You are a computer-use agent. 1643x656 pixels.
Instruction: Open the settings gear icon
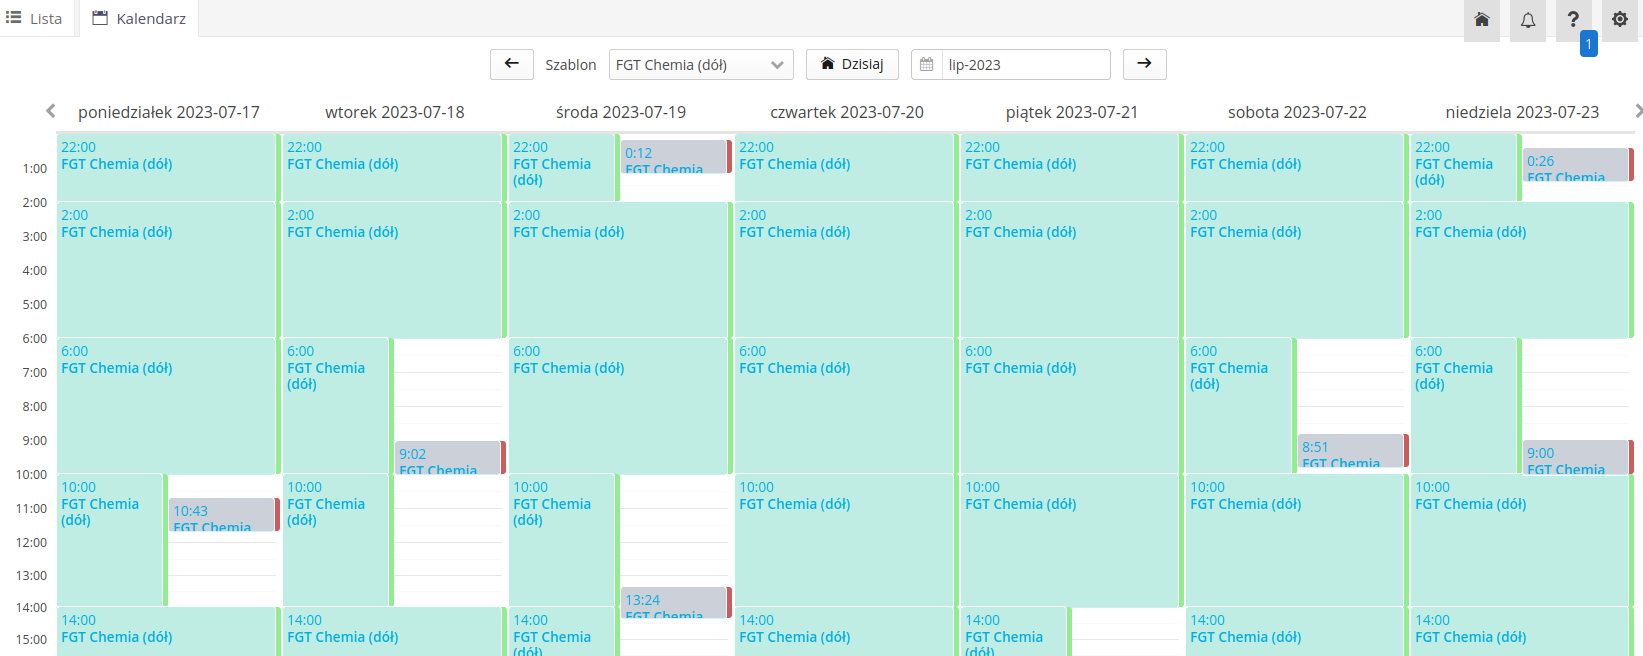[x=1619, y=20]
